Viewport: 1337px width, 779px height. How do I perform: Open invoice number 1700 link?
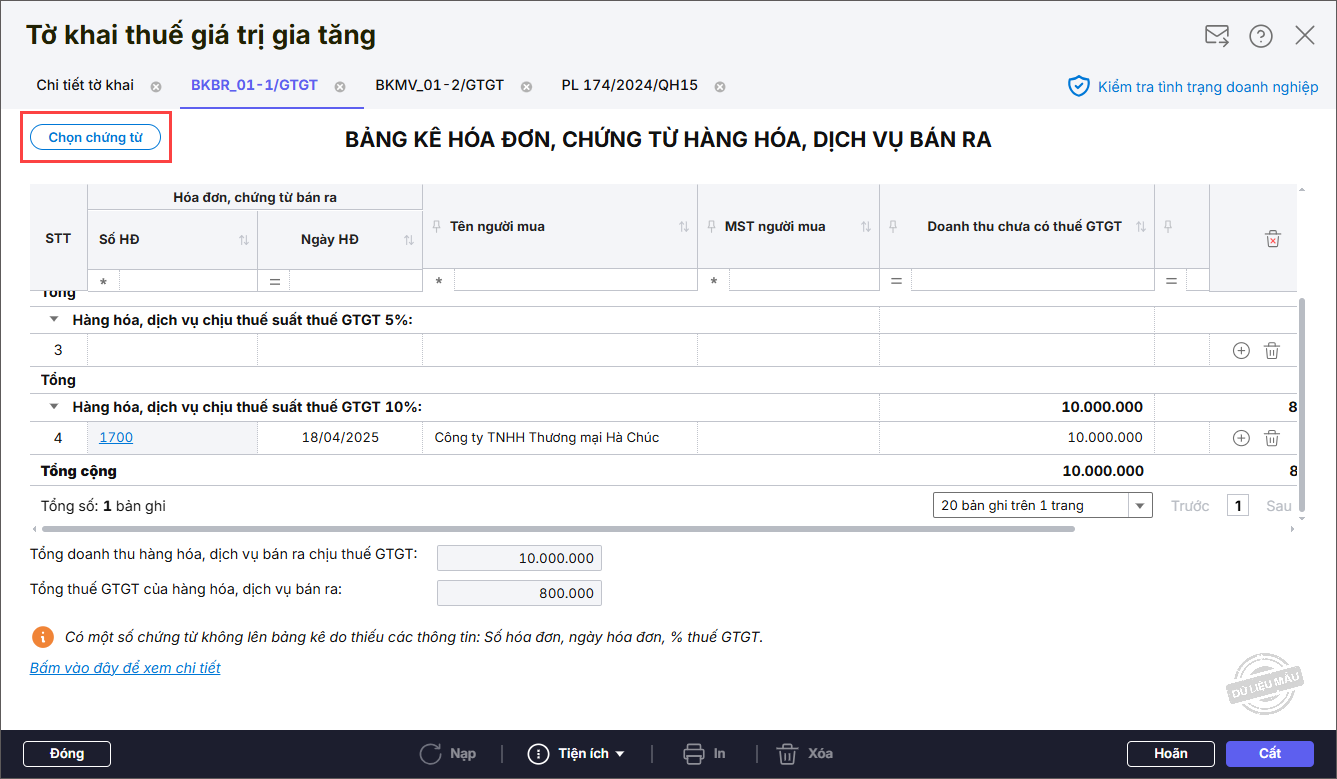116,438
